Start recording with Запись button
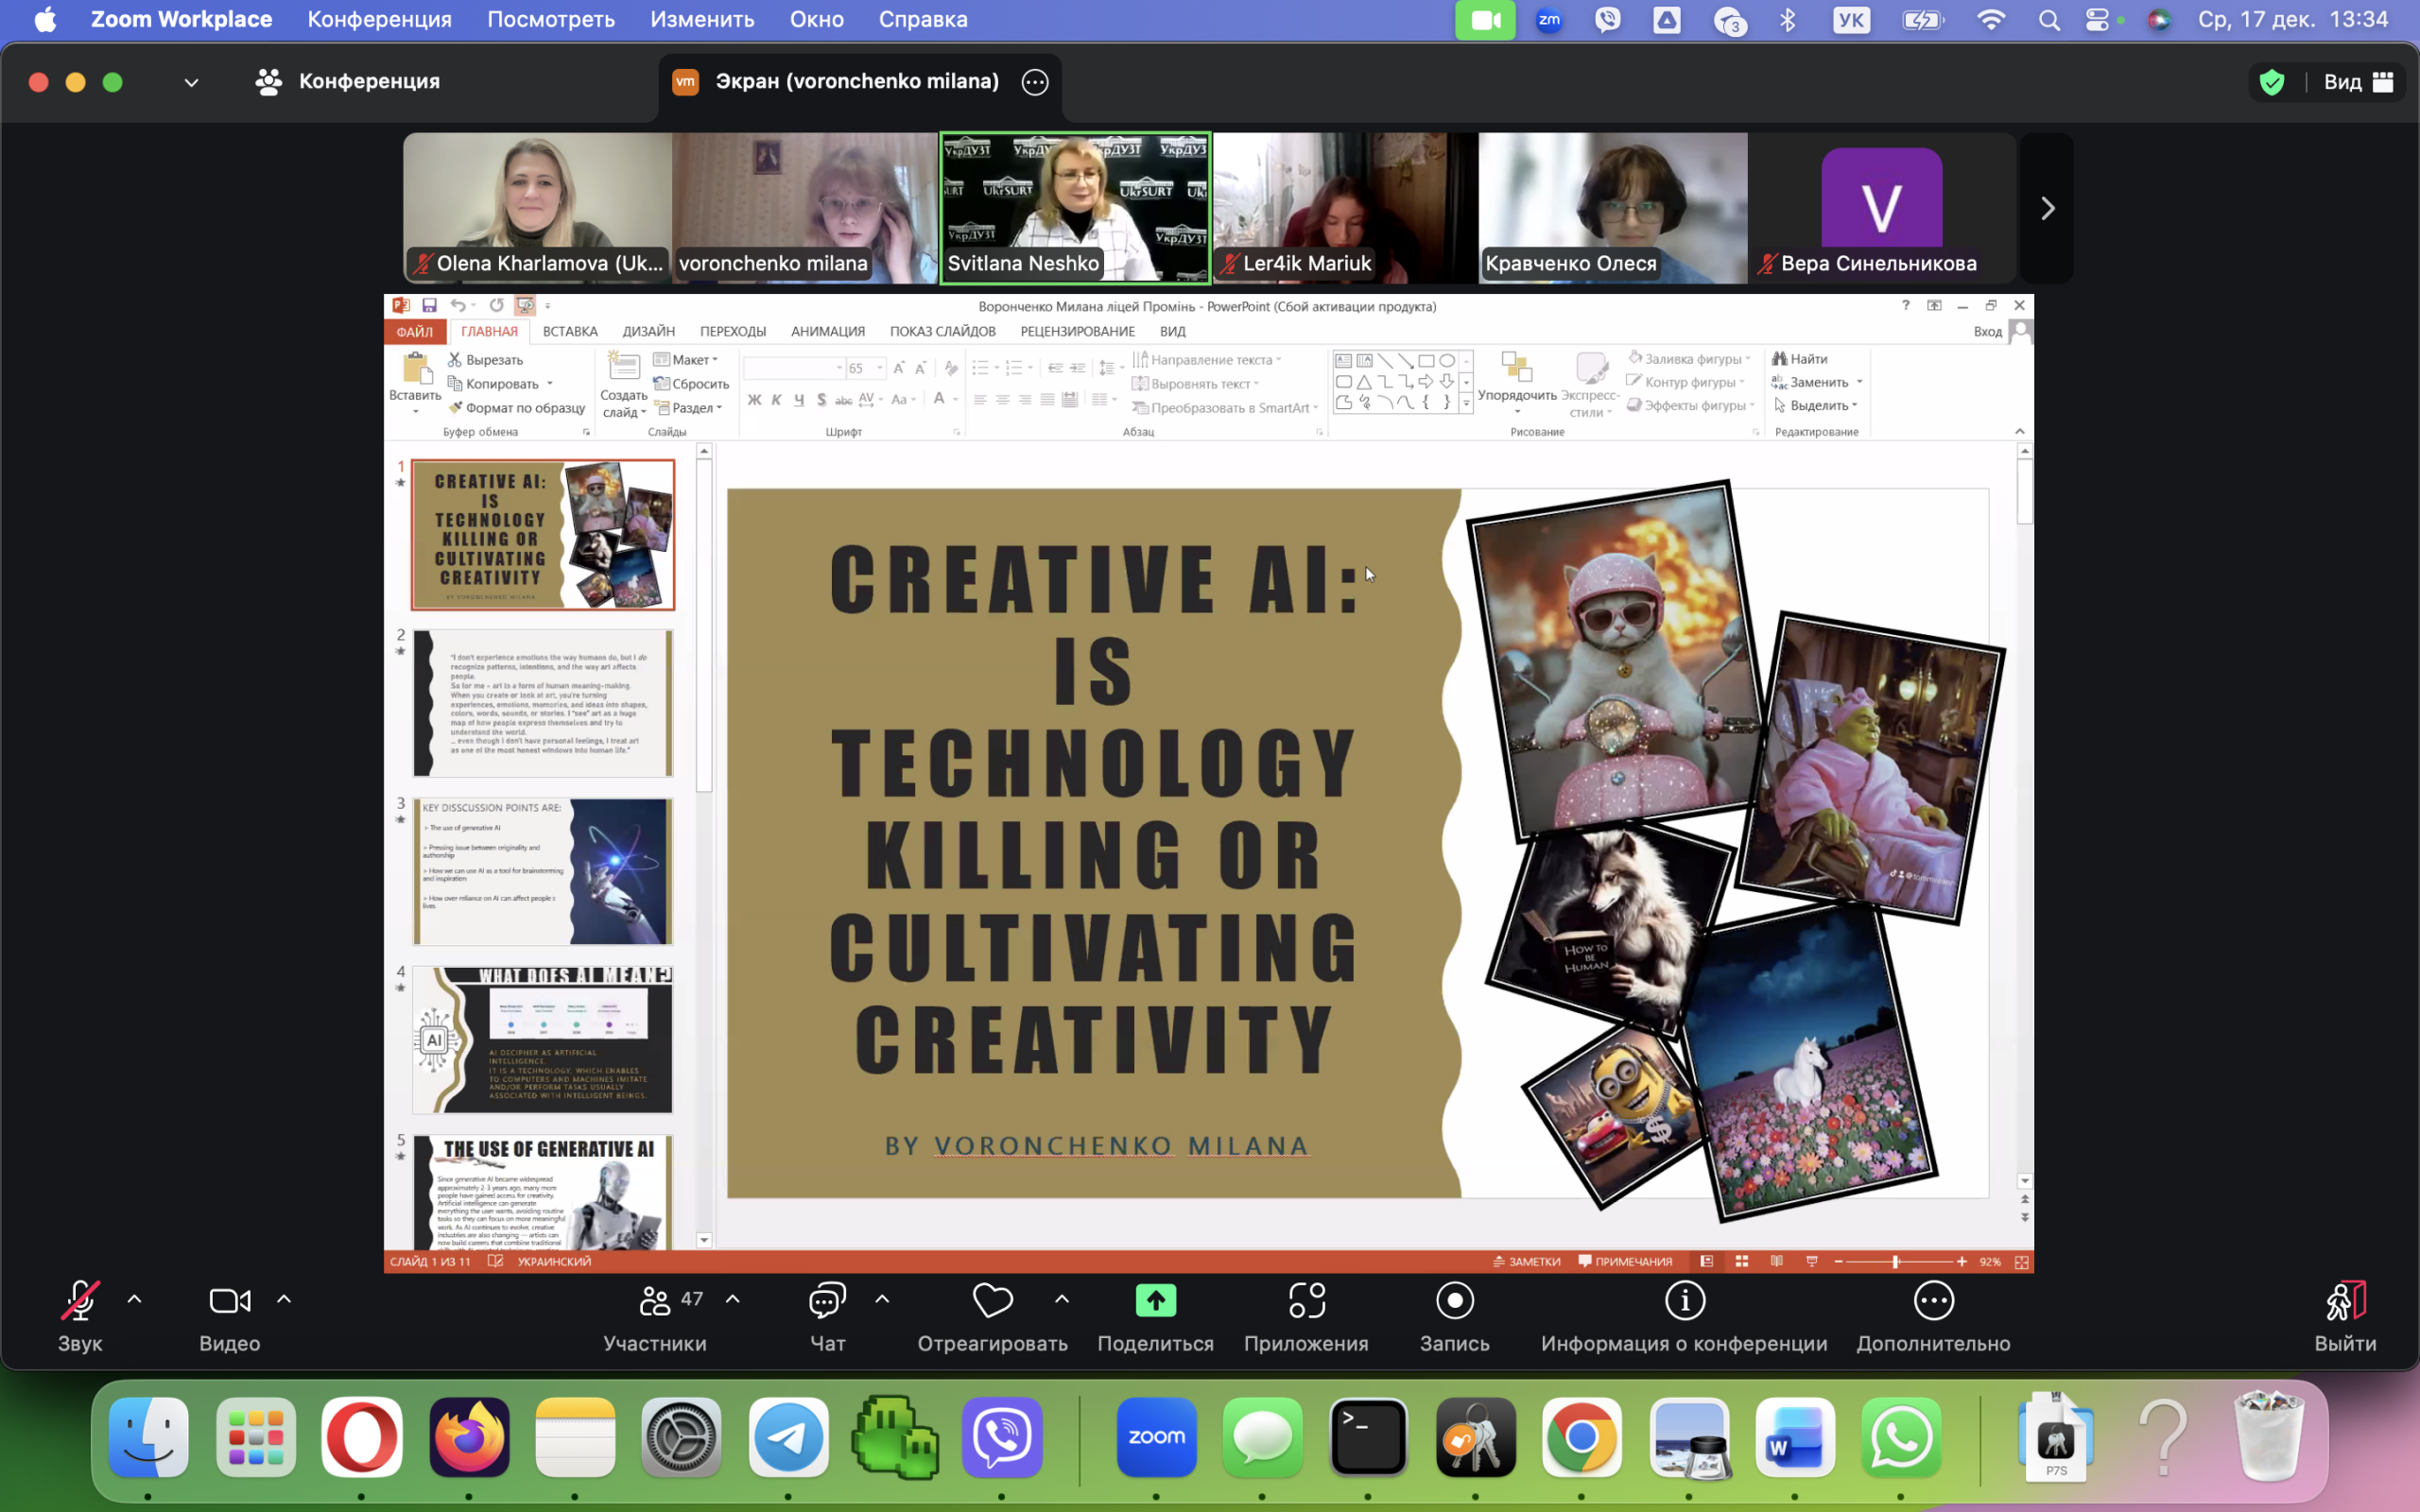The width and height of the screenshot is (2420, 1512). pos(1454,1300)
